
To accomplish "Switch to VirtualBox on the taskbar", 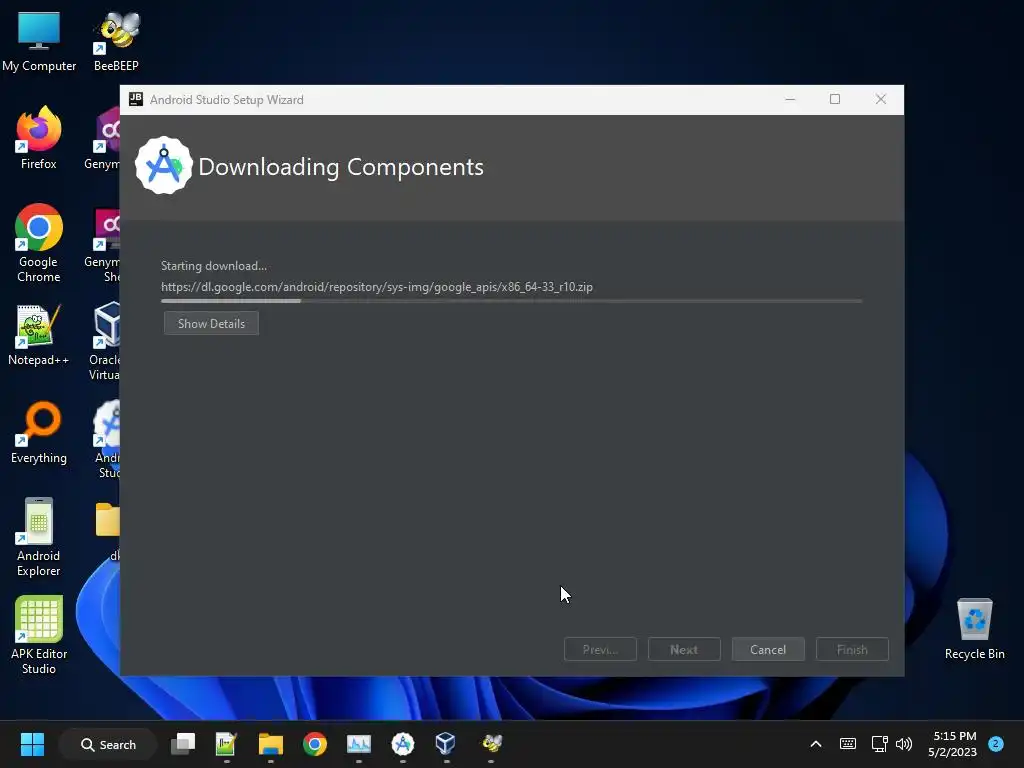I will click(x=446, y=744).
